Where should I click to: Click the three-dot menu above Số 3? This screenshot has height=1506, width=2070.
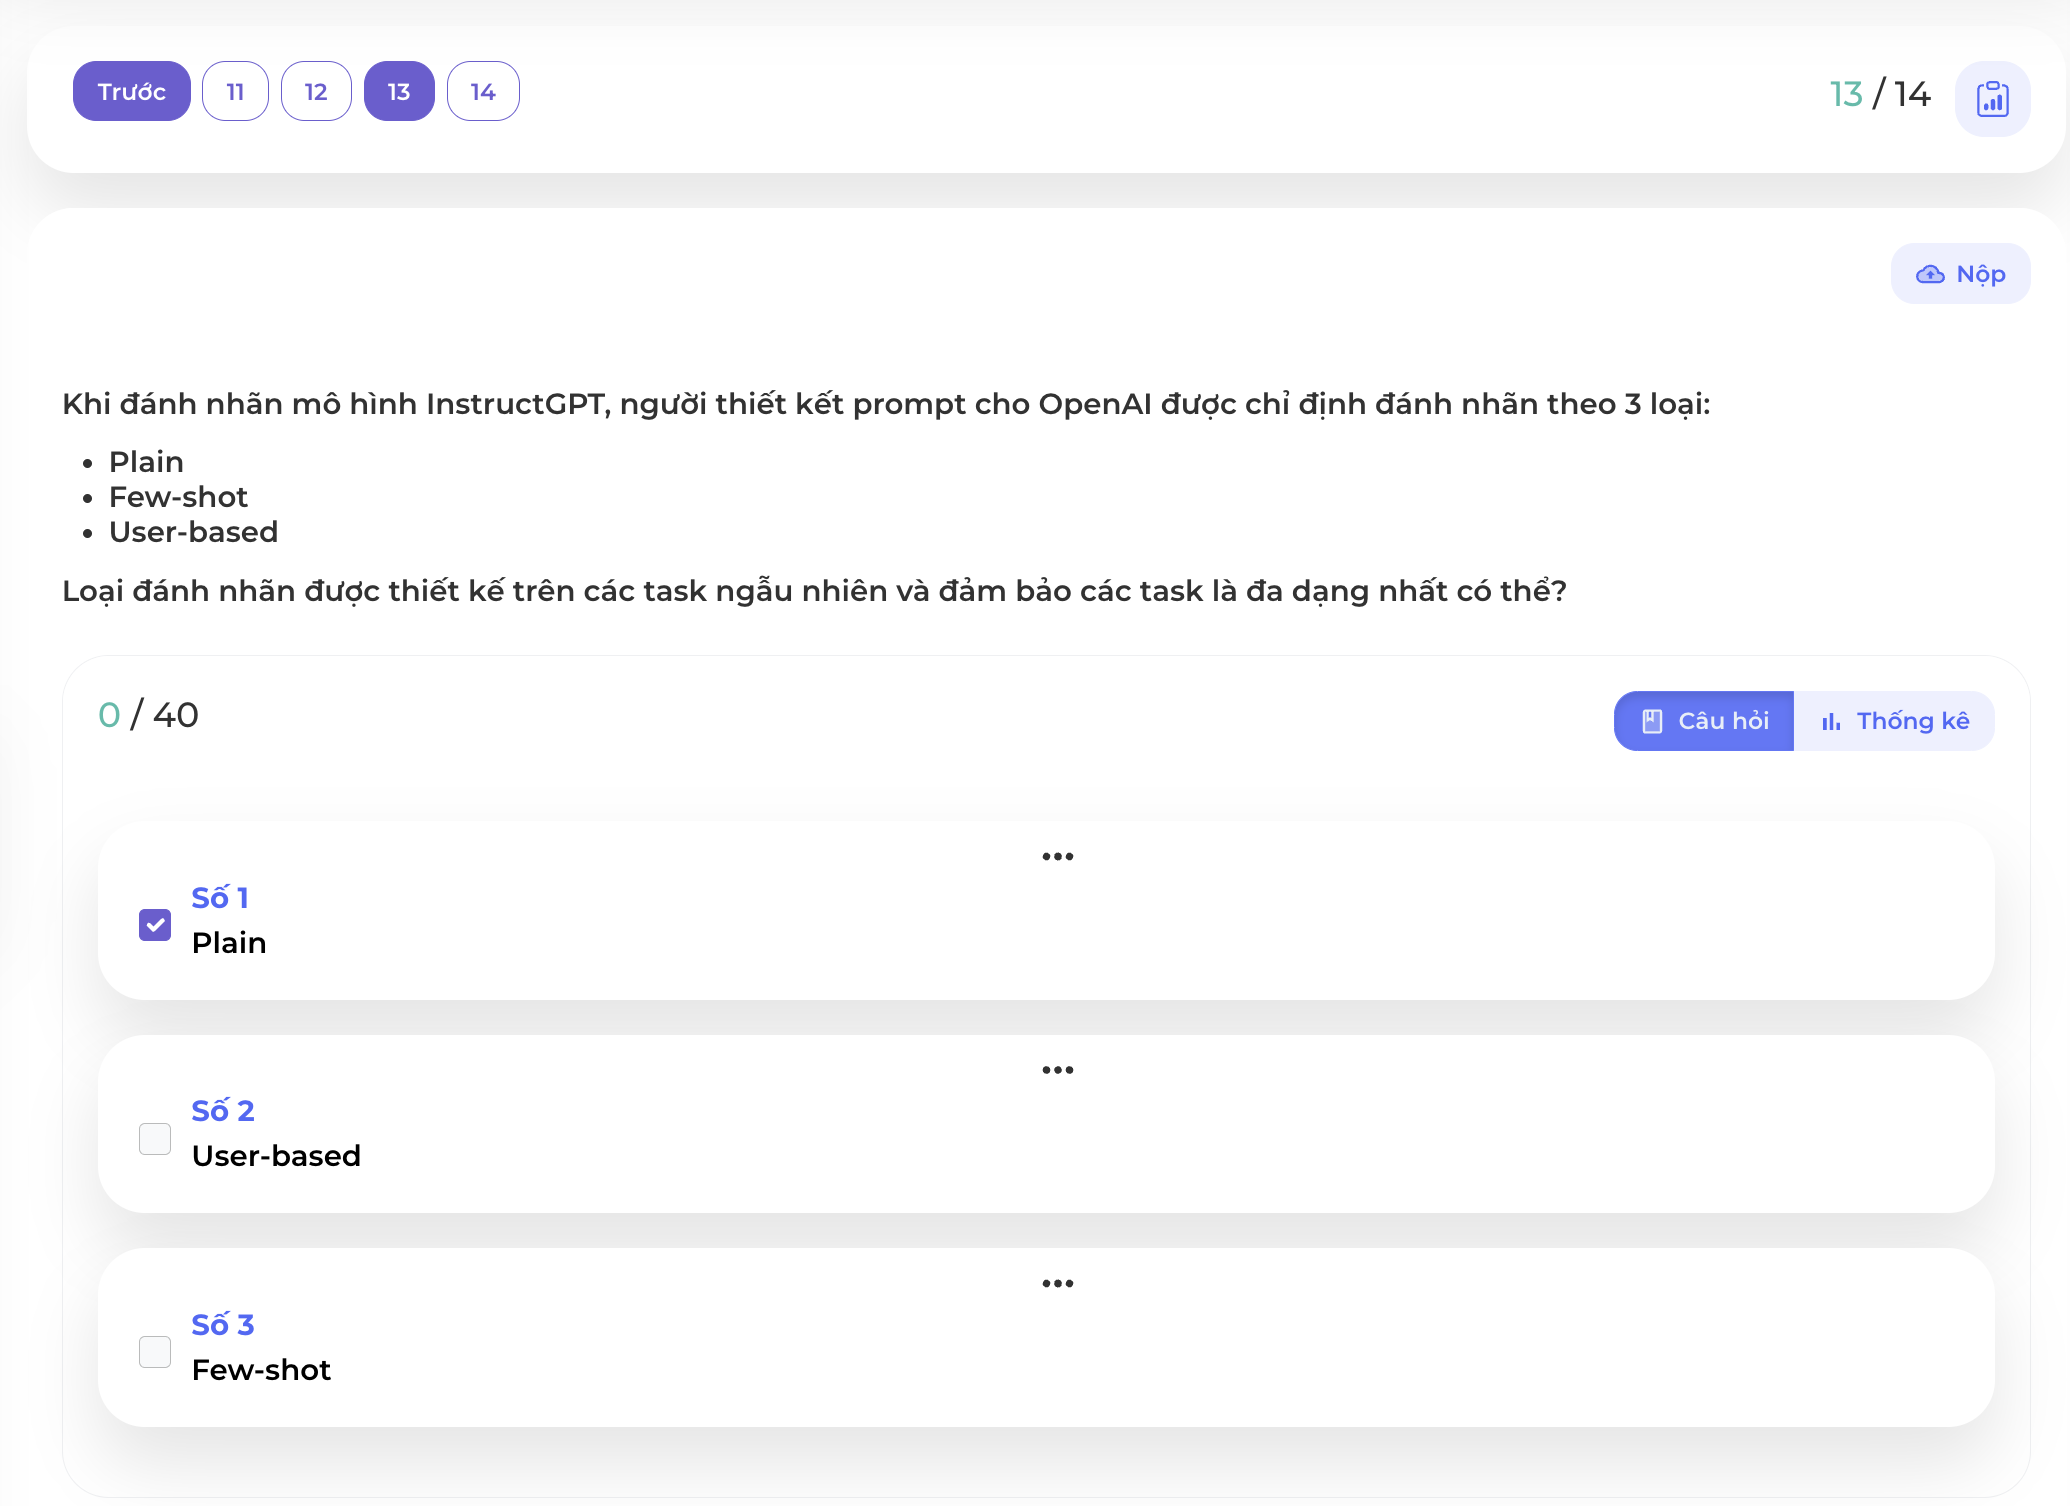coord(1057,1283)
